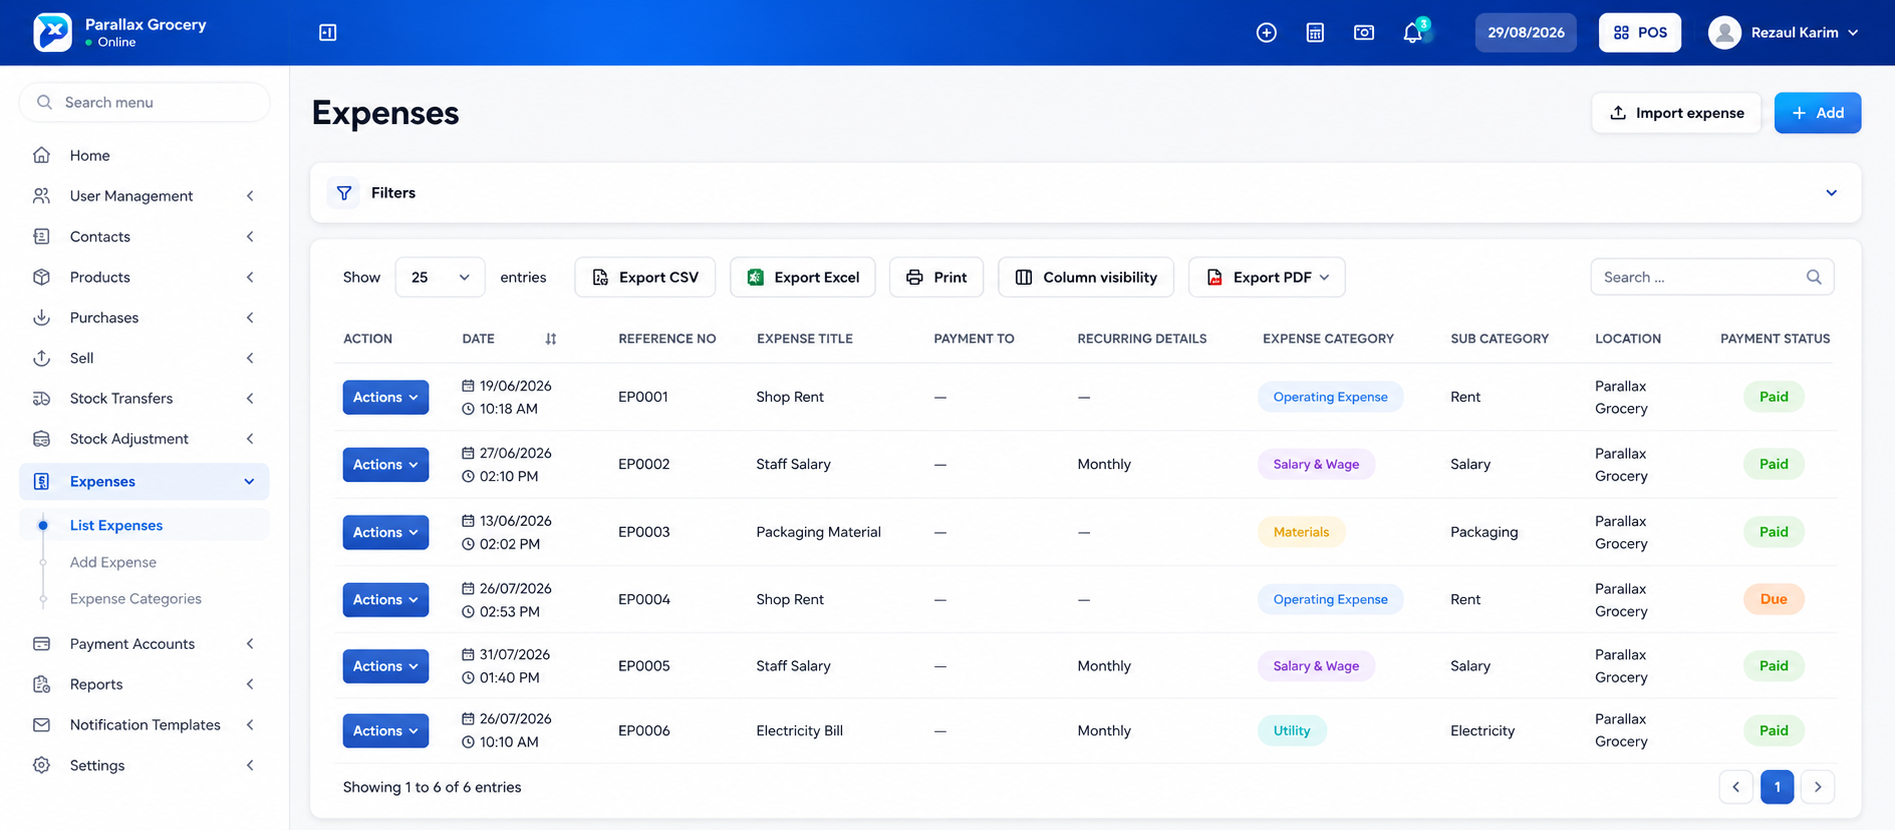Expand Payment Accounts sidebar menu
Image resolution: width=1895 pixels, height=830 pixels.
point(144,644)
